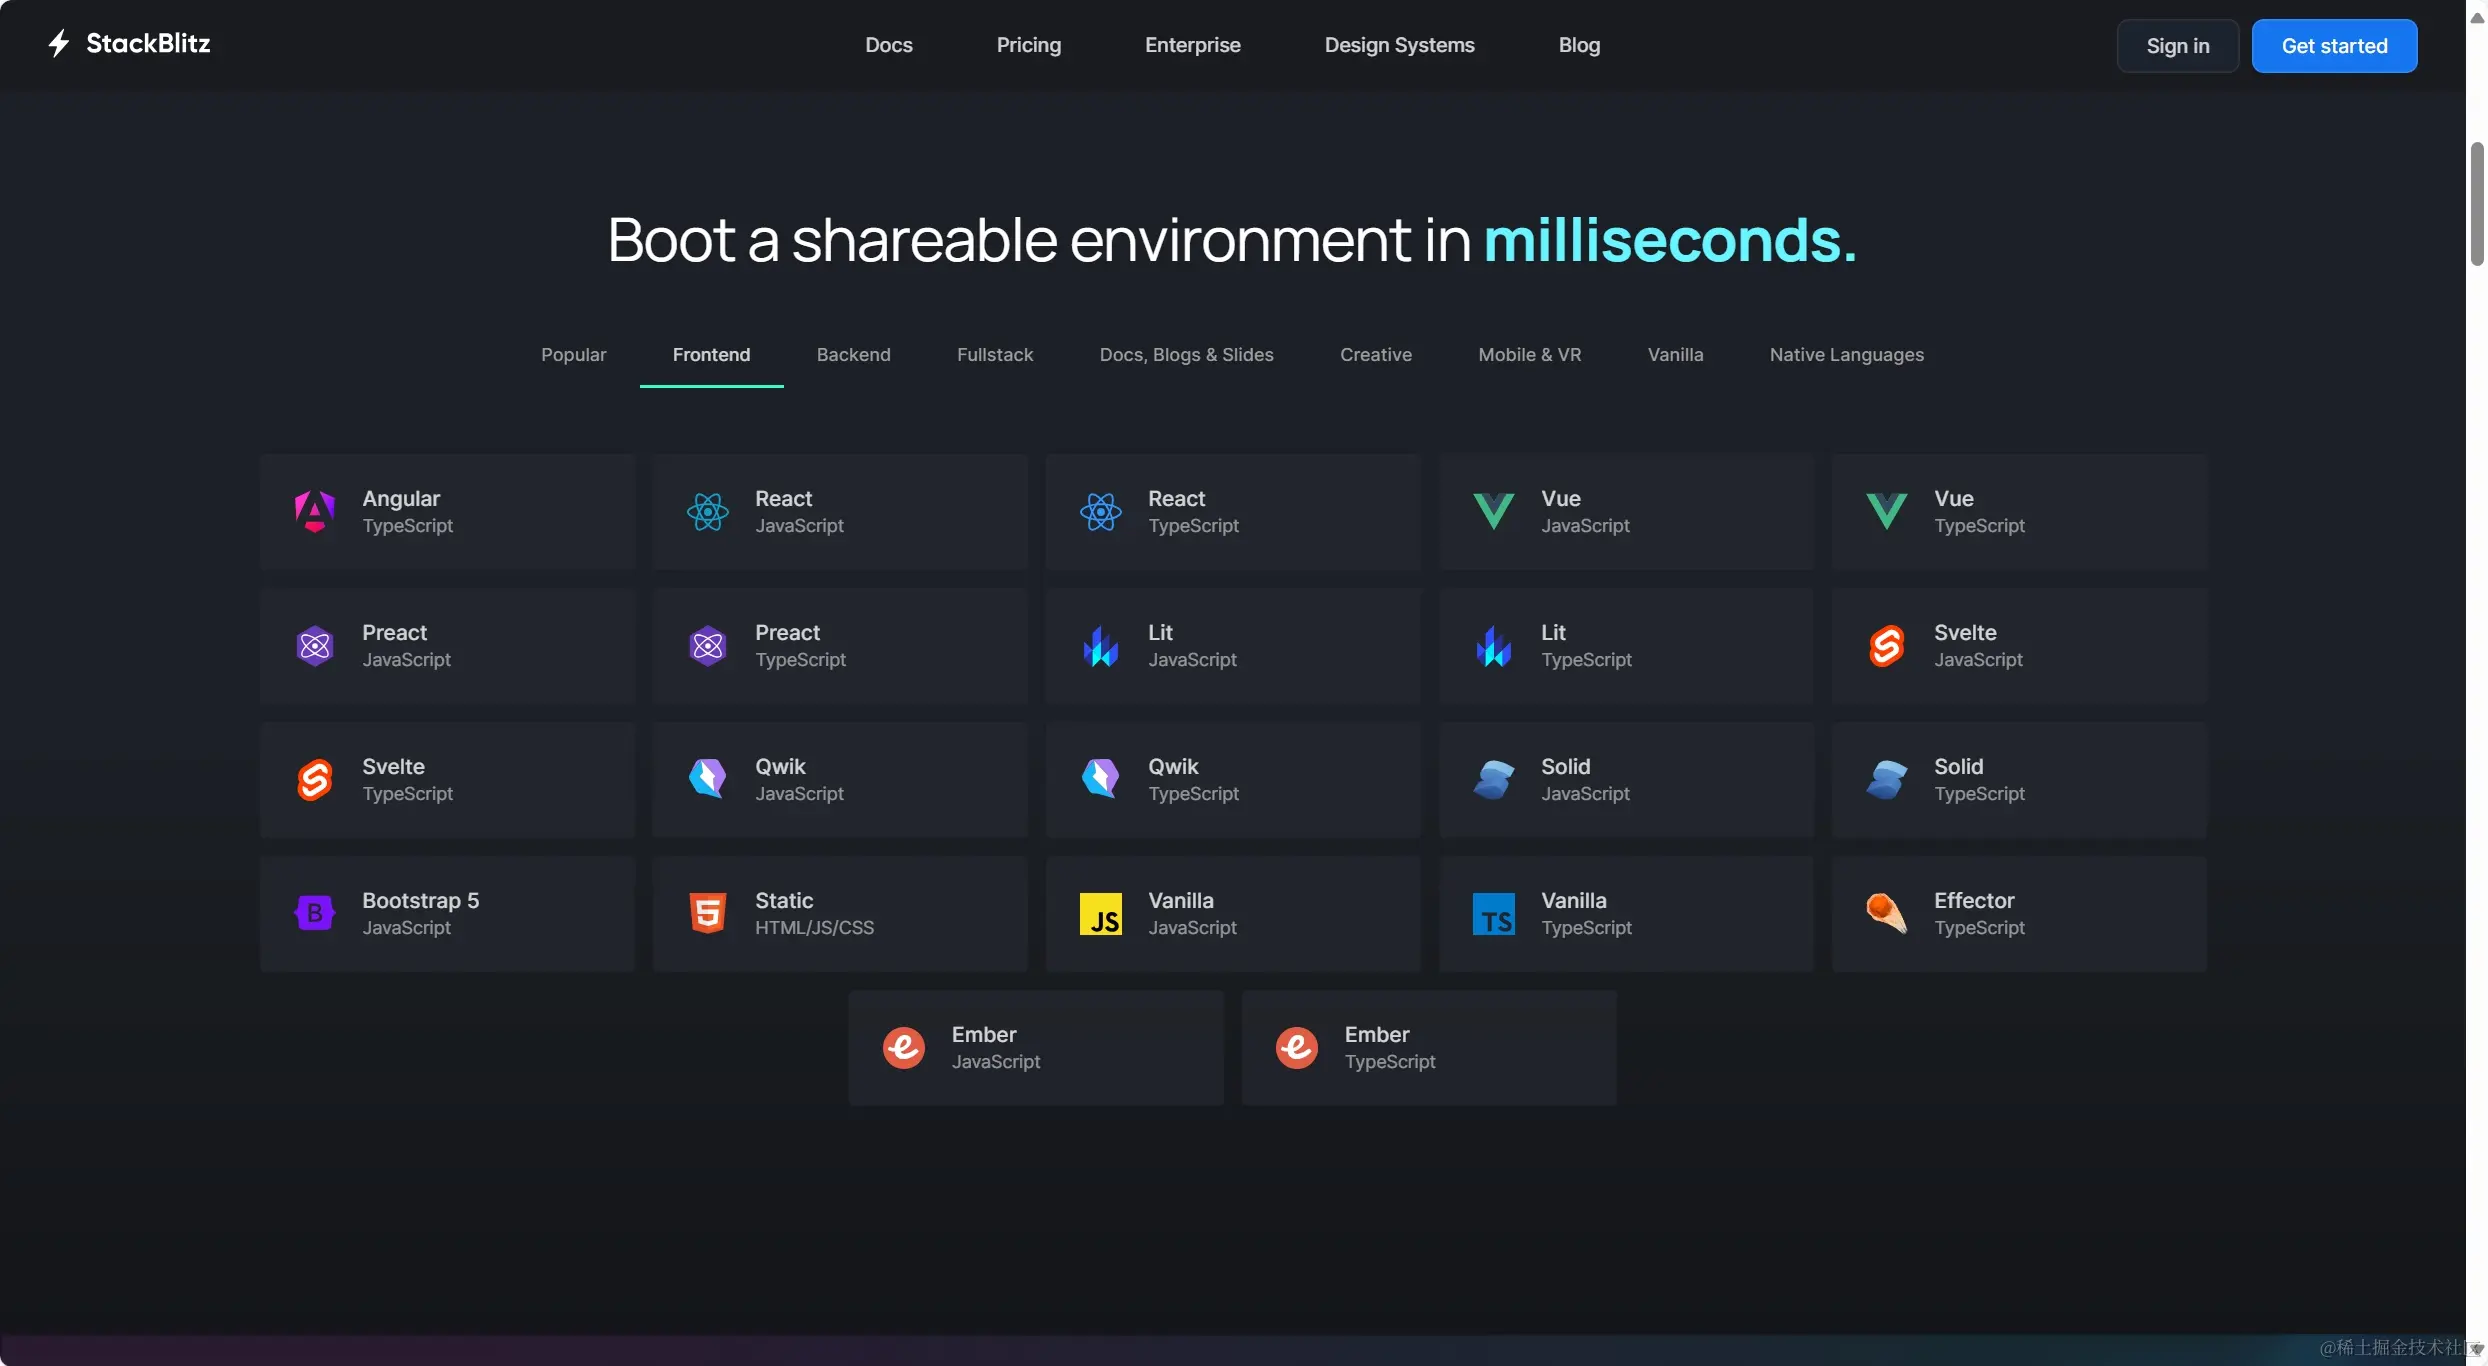Click the blue Get started button

click(2334, 46)
